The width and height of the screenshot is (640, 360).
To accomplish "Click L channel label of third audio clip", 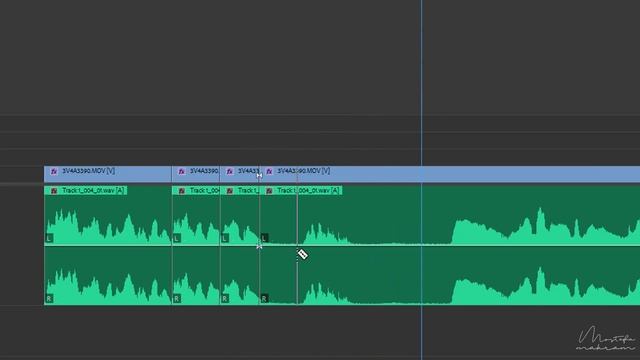I will [224, 238].
